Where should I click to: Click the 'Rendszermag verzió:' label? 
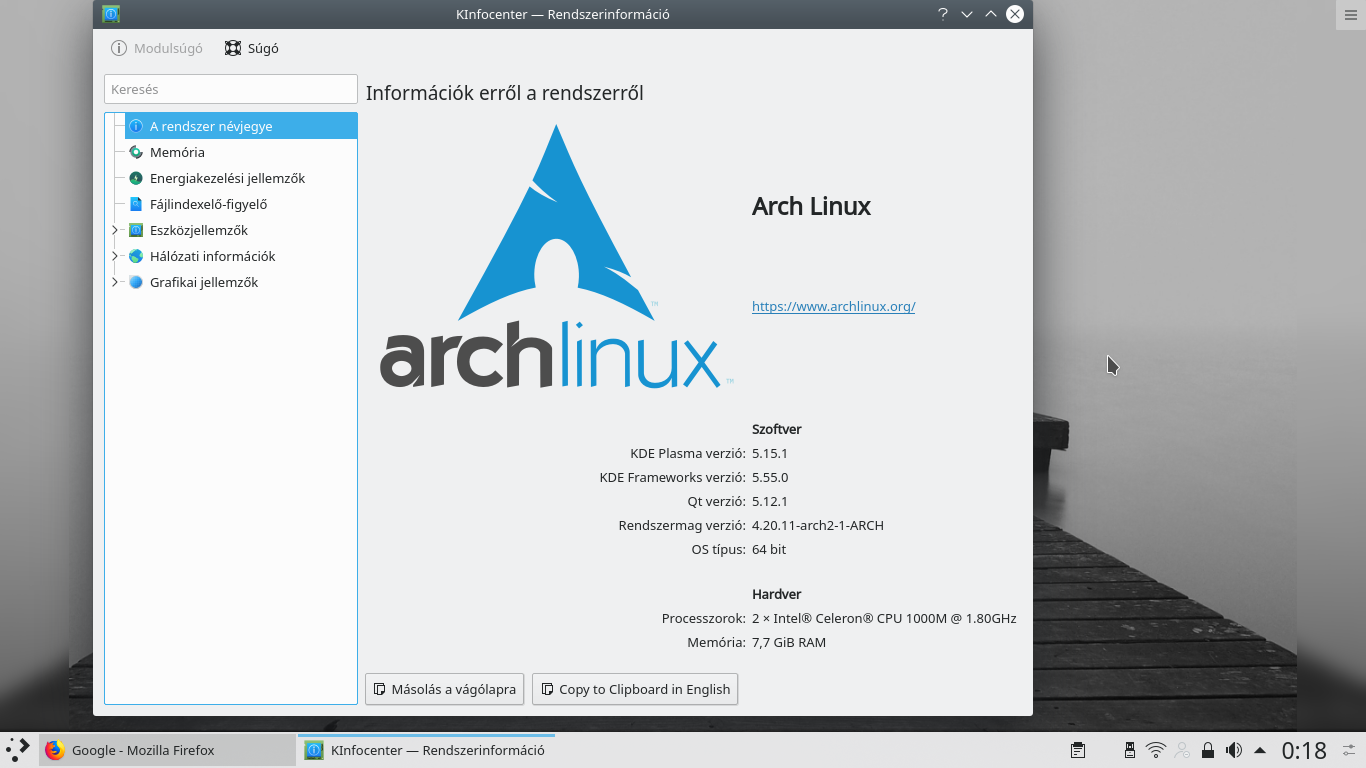[x=683, y=525]
